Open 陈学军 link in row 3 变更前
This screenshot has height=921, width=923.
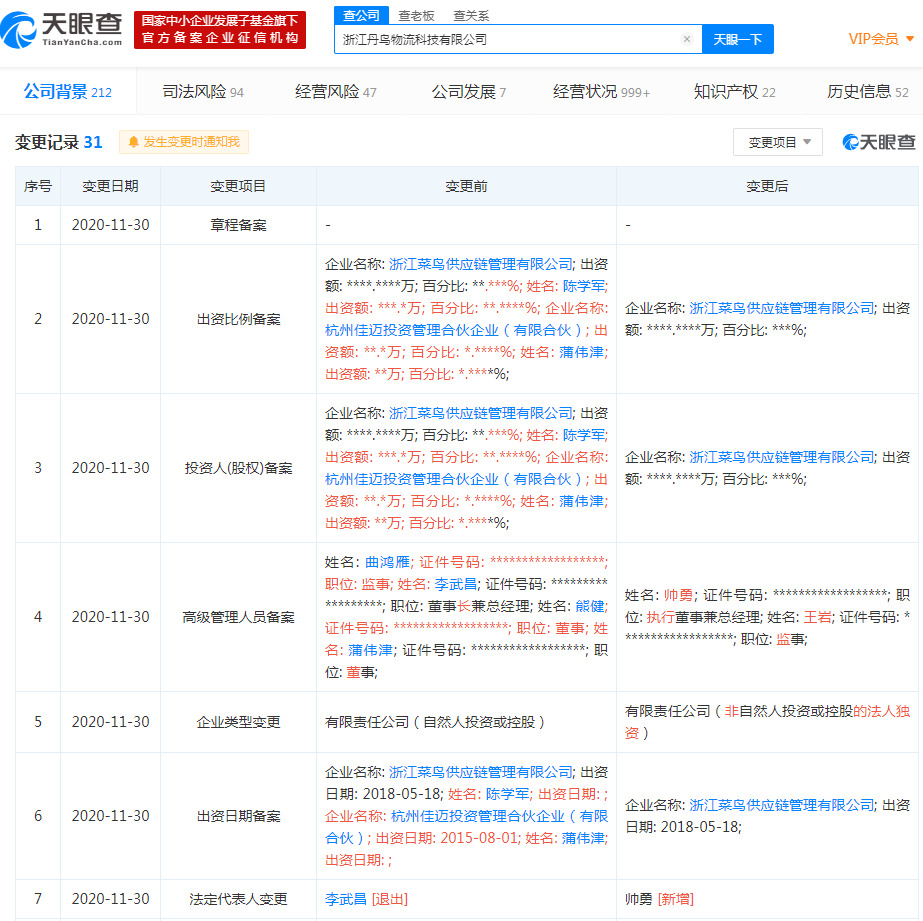[583, 435]
